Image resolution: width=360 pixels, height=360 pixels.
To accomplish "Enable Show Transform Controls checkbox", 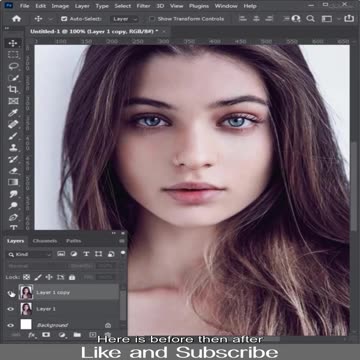I will click(152, 19).
